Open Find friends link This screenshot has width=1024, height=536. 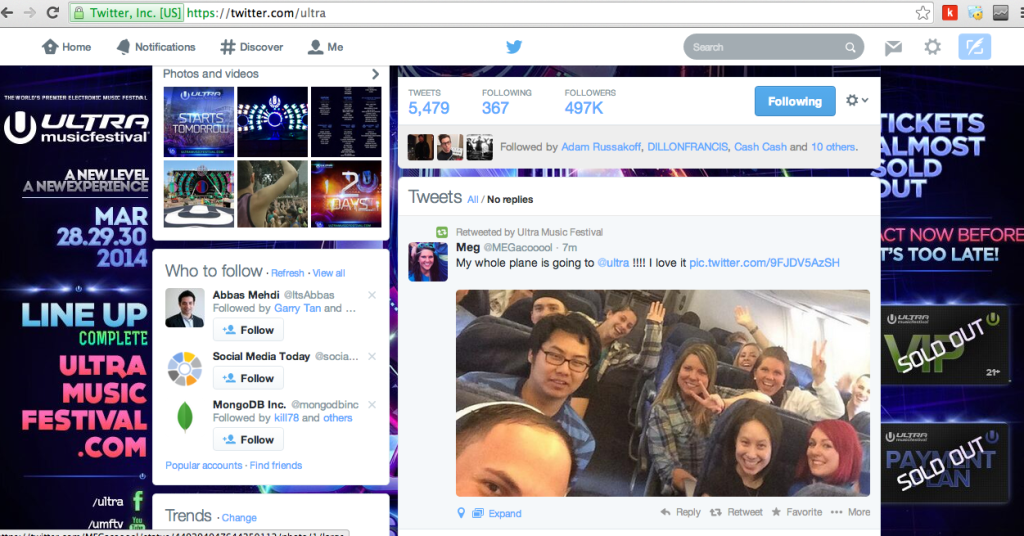click(276, 465)
